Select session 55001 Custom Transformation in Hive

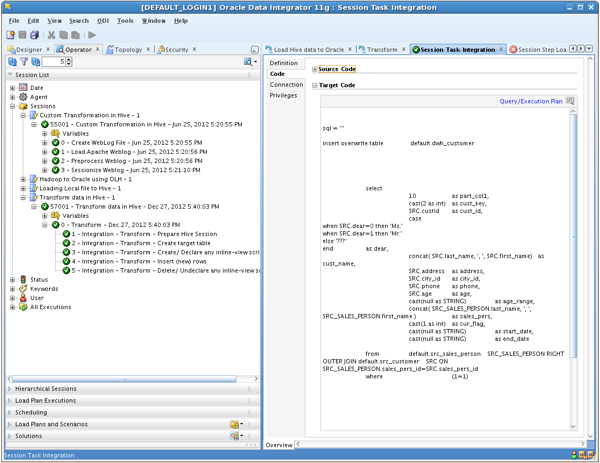[146, 124]
